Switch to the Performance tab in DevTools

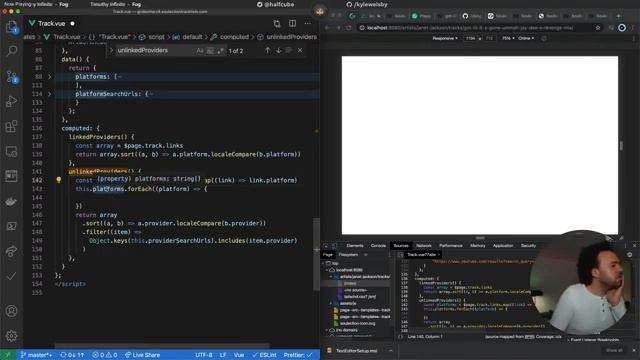[x=451, y=246]
